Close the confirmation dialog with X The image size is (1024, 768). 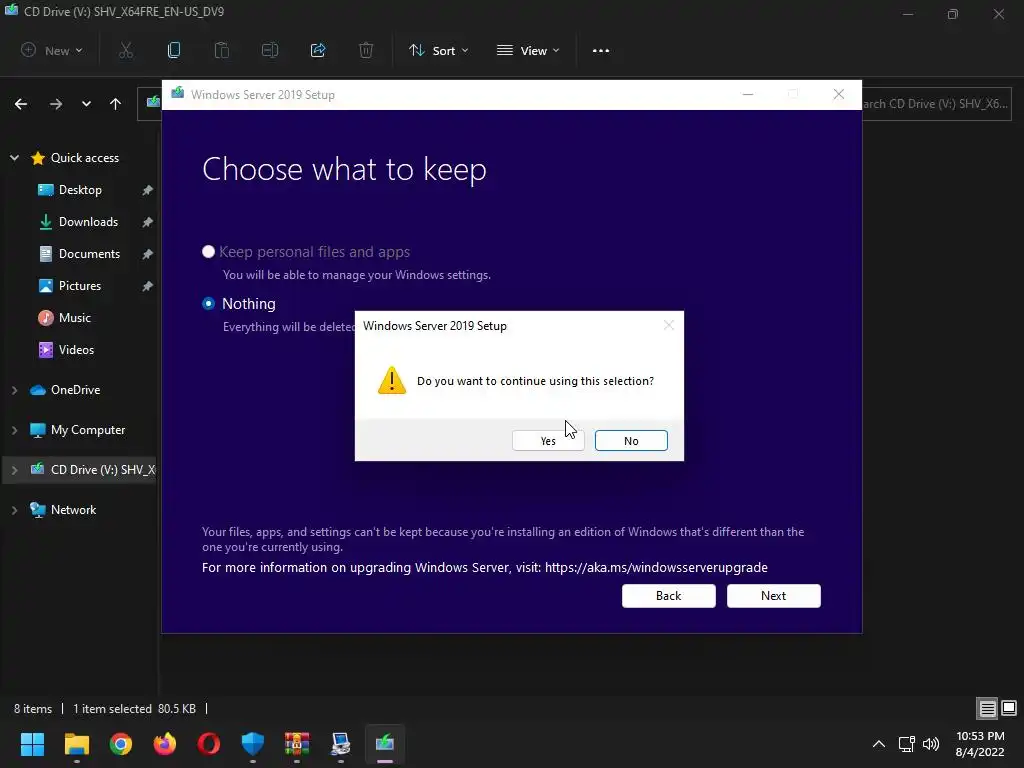click(668, 325)
